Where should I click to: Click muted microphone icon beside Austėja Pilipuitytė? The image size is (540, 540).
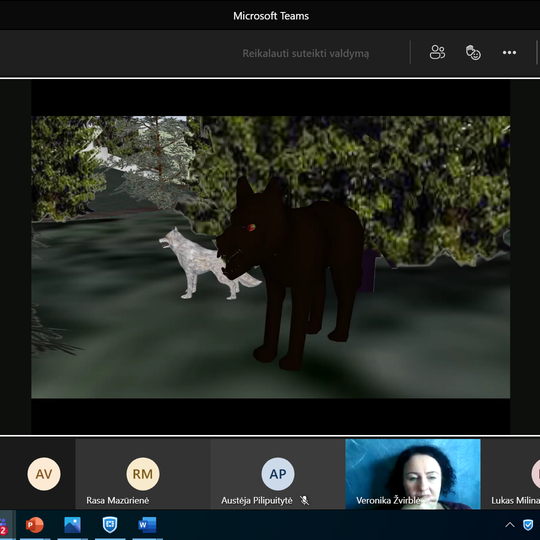point(304,500)
